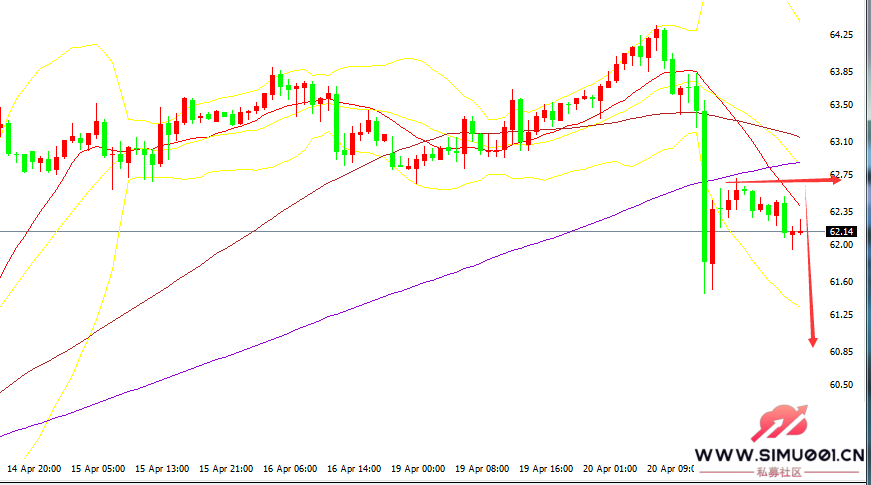Select the 60.85 price level label
Screen dimensions: 871x485
[840, 352]
